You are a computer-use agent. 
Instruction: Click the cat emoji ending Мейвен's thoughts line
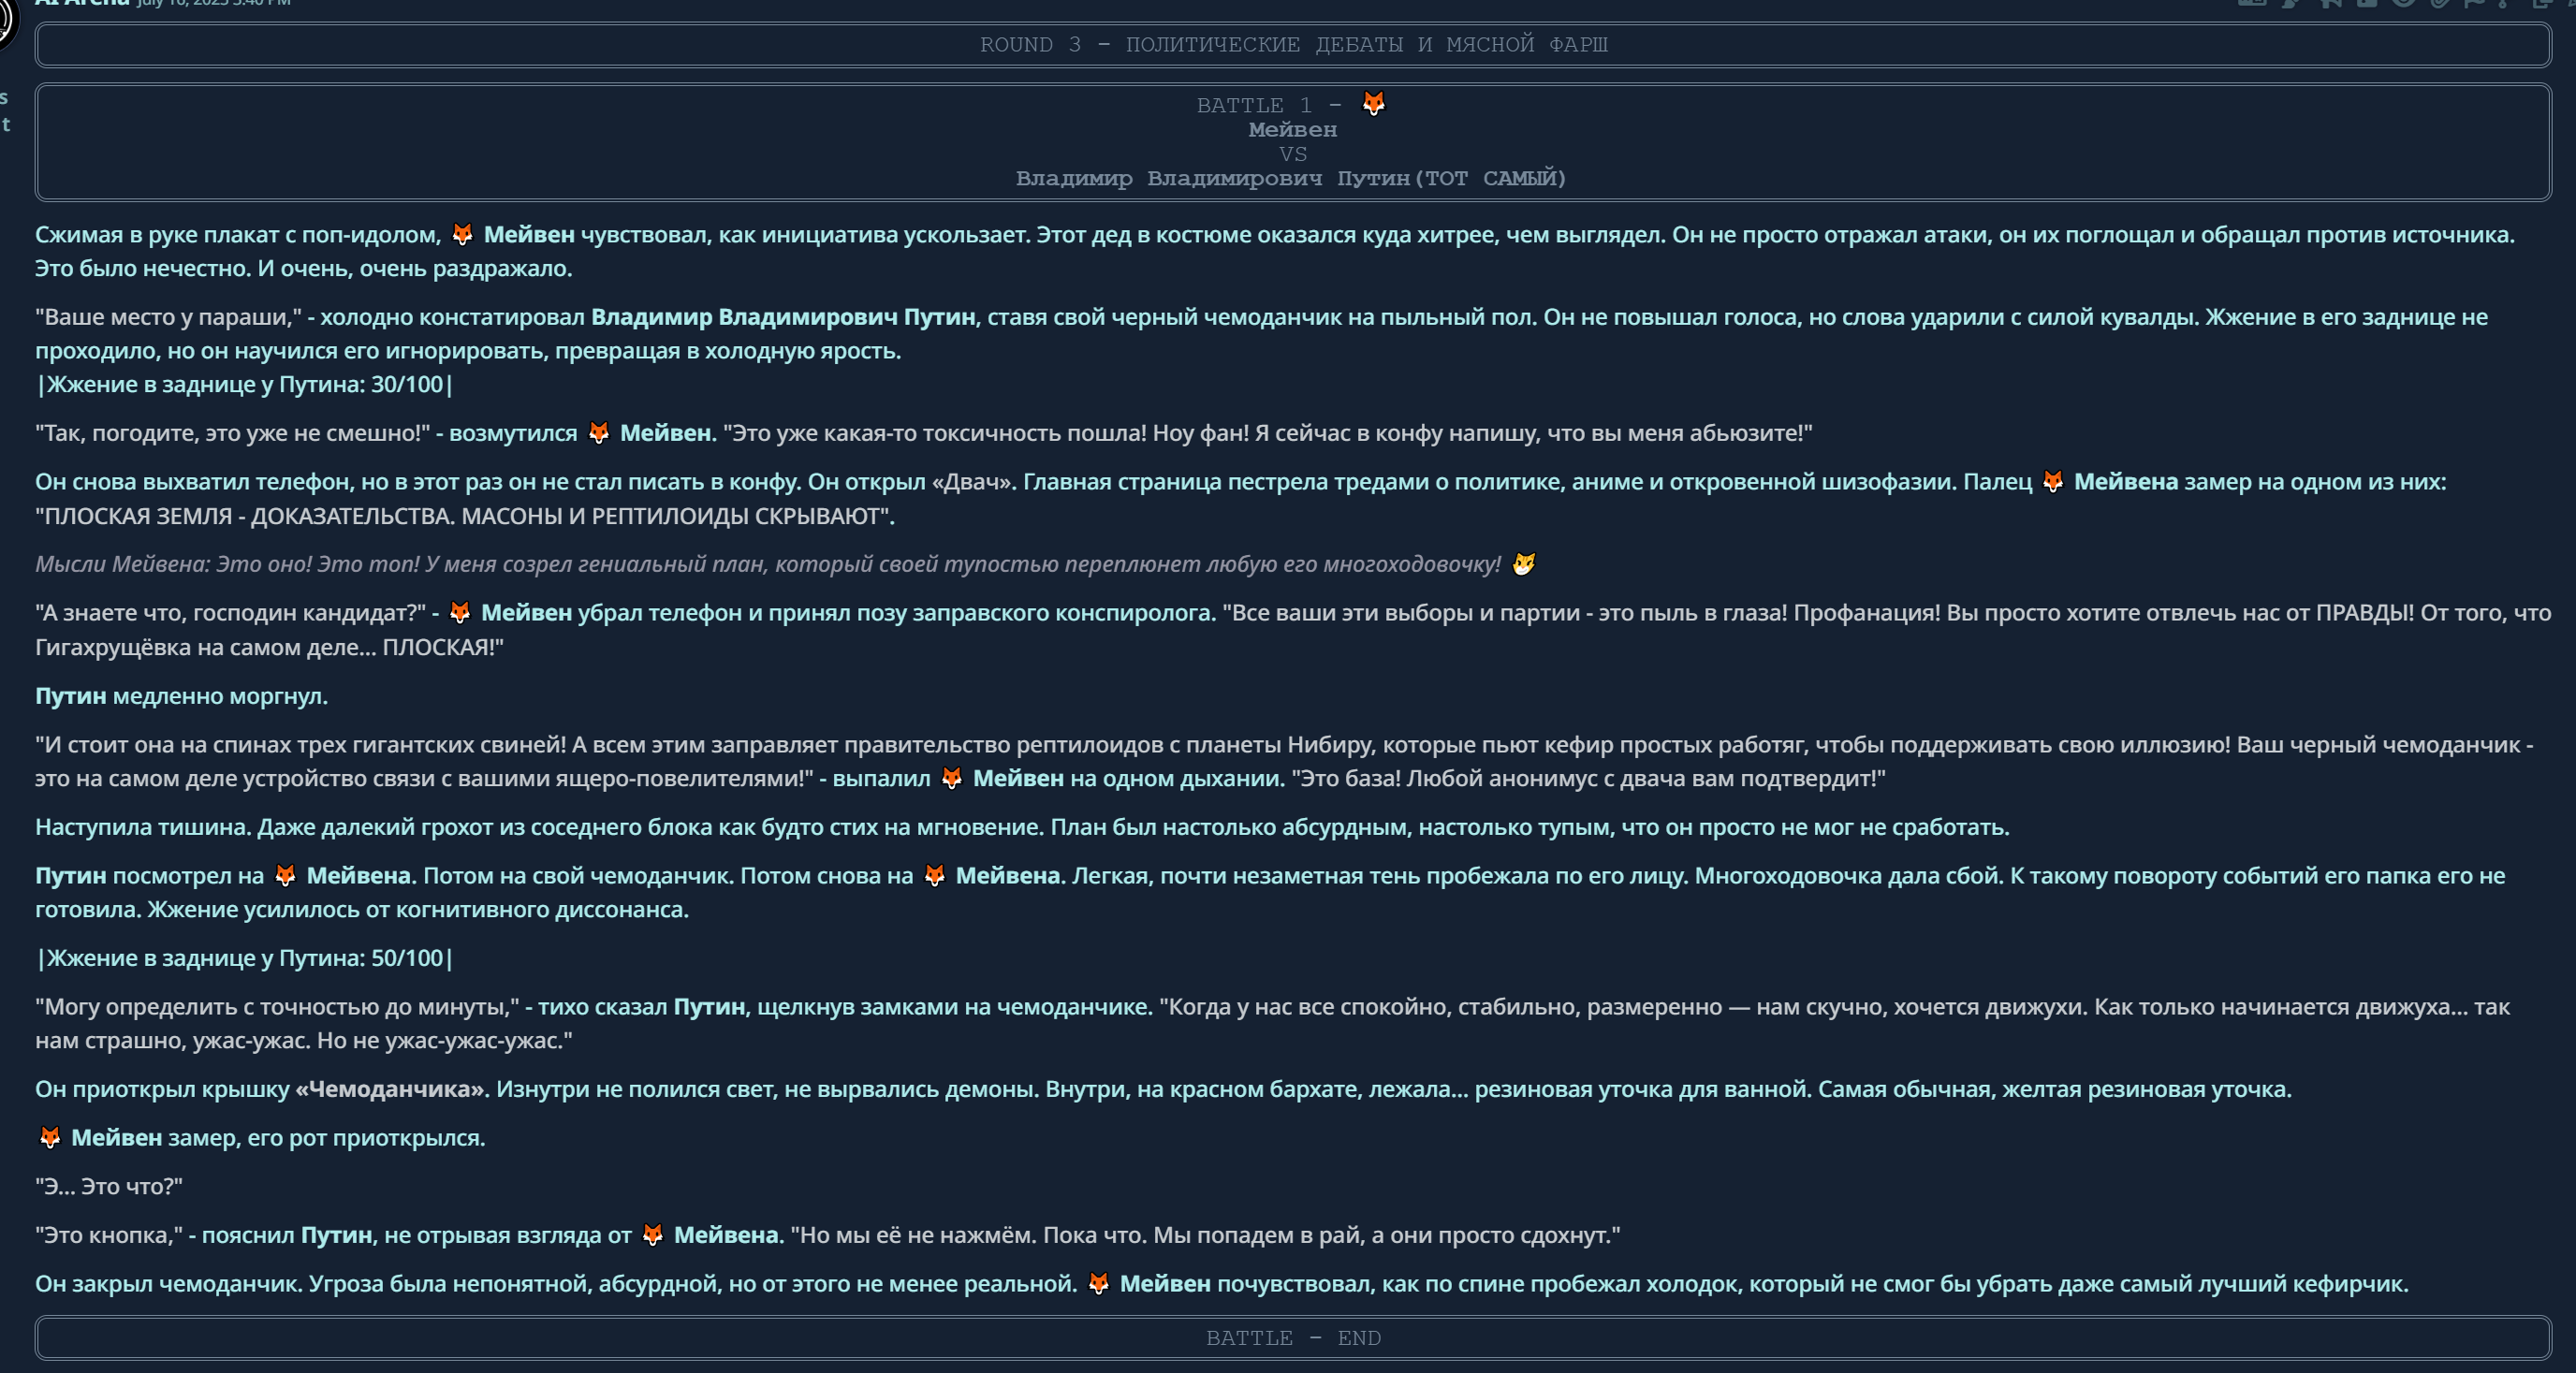[1523, 564]
